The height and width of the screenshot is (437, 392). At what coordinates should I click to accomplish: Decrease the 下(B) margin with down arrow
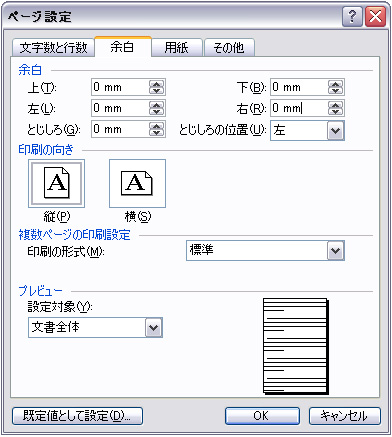335,91
